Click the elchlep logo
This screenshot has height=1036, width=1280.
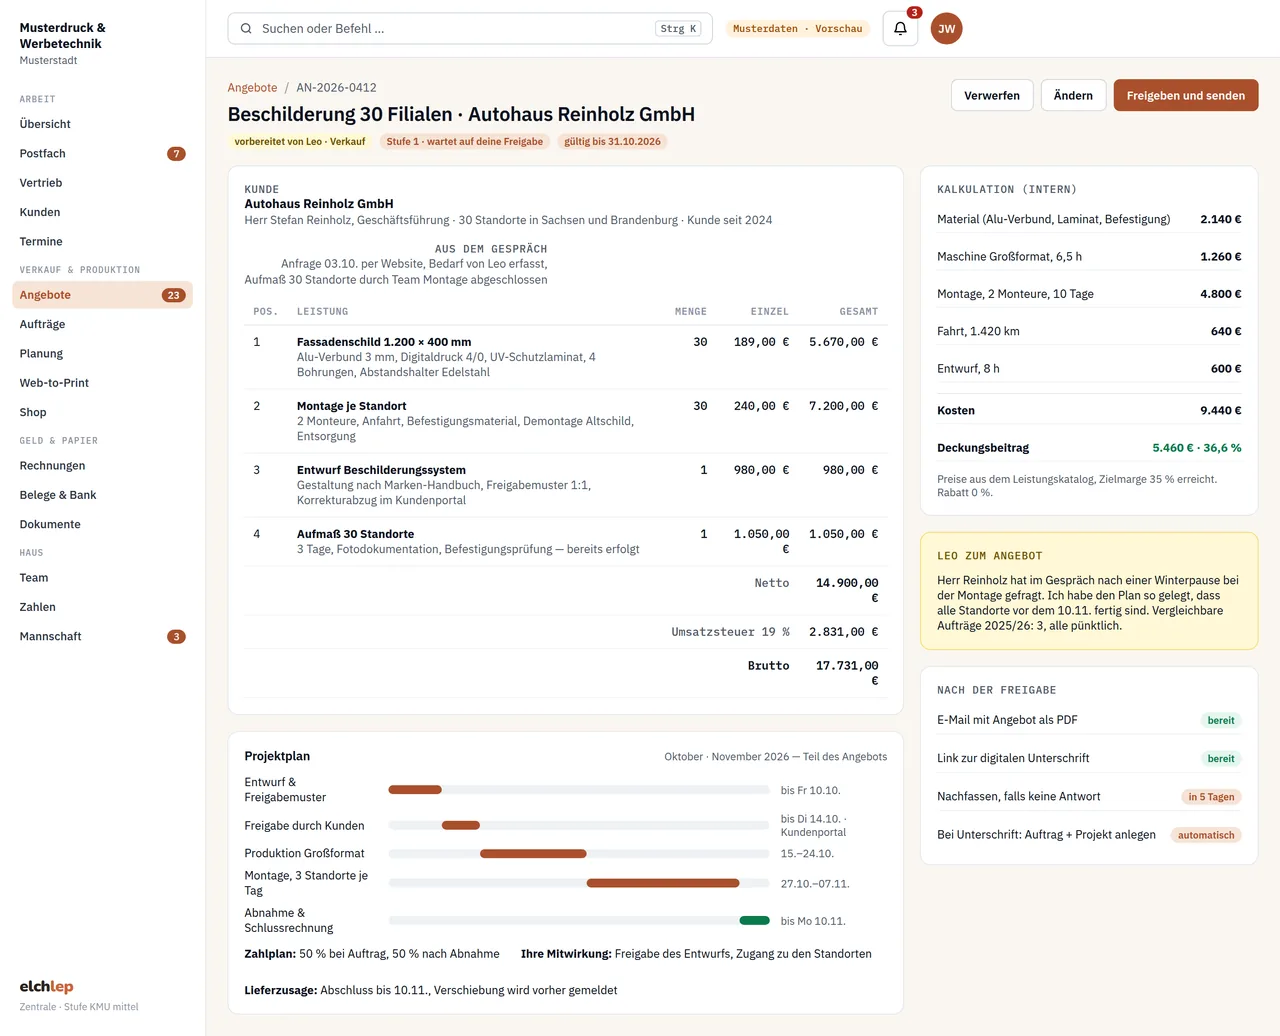[x=46, y=987]
